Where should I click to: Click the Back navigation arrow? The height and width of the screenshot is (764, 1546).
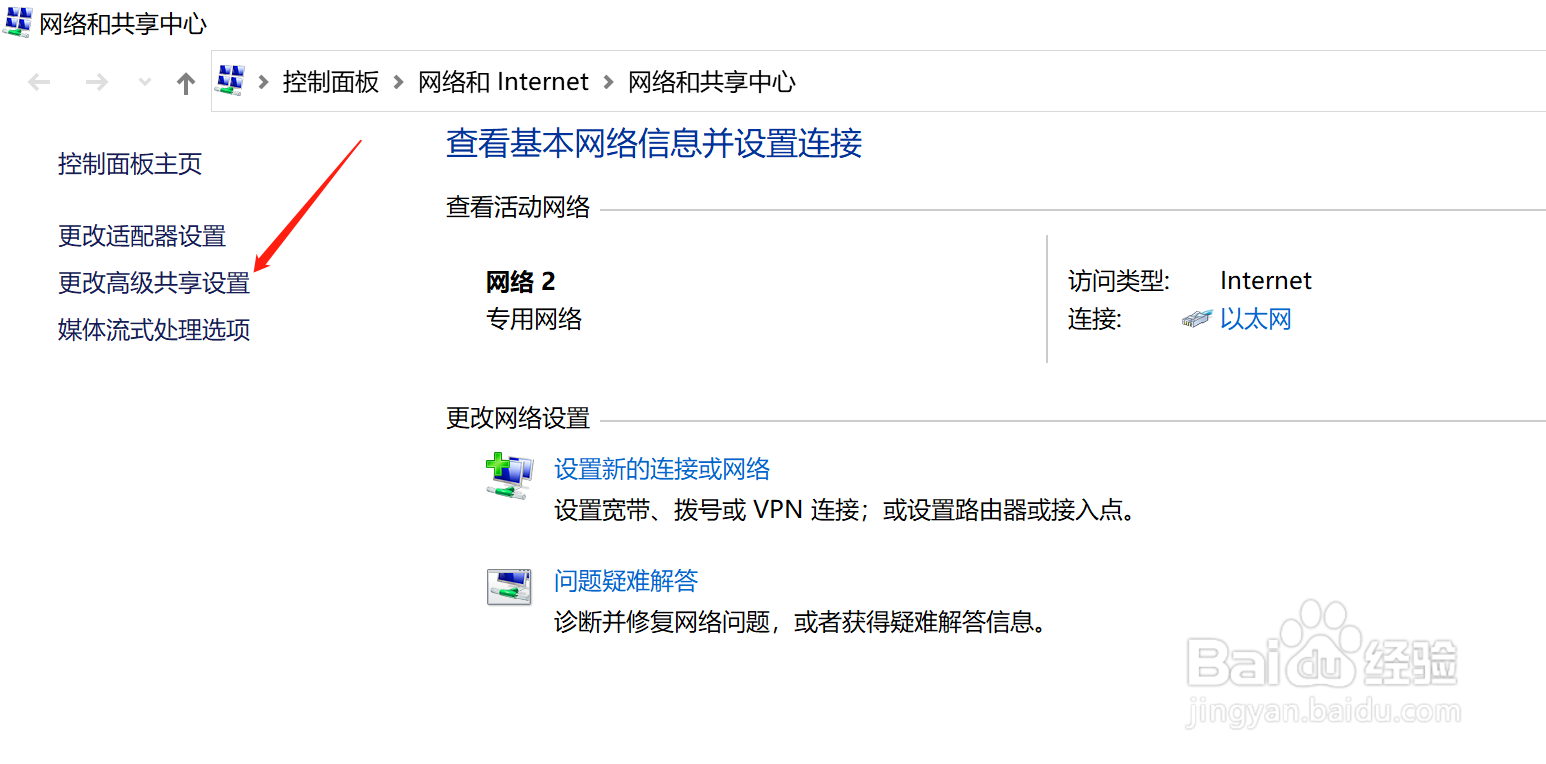[39, 82]
